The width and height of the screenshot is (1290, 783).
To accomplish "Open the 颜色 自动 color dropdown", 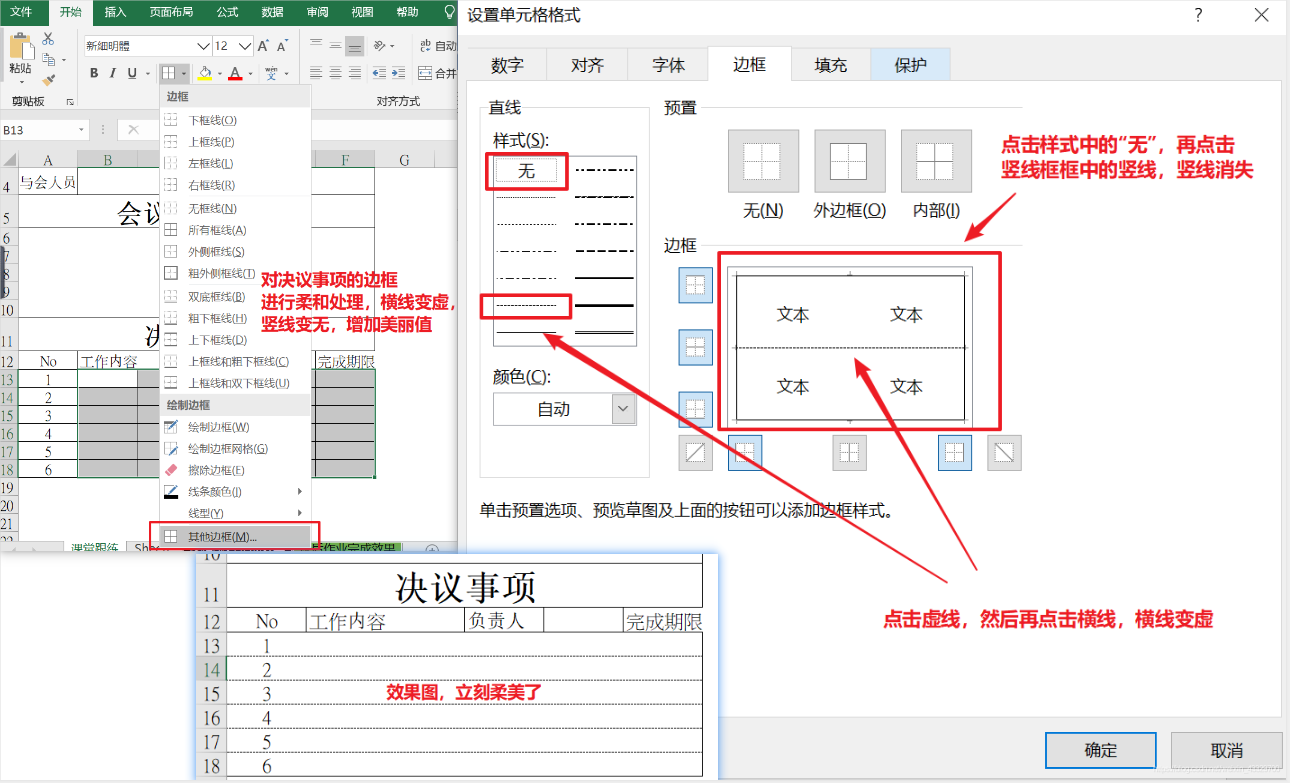I will click(623, 409).
